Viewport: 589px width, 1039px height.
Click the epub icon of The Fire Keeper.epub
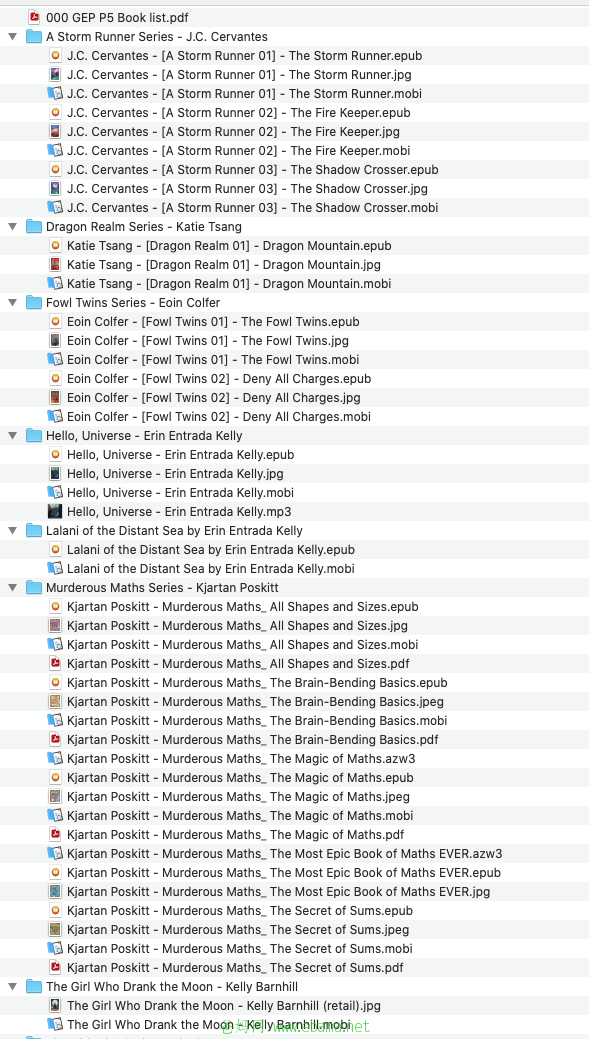[x=56, y=113]
